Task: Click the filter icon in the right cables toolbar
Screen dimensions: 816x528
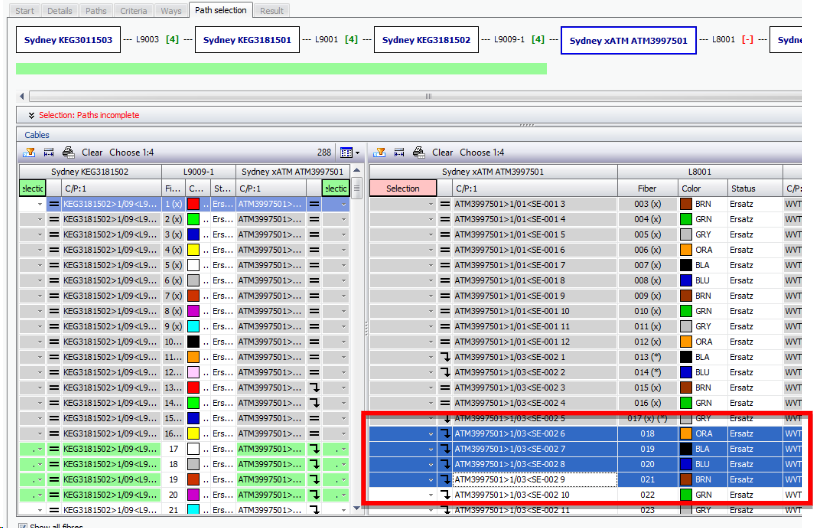Action: coord(379,152)
